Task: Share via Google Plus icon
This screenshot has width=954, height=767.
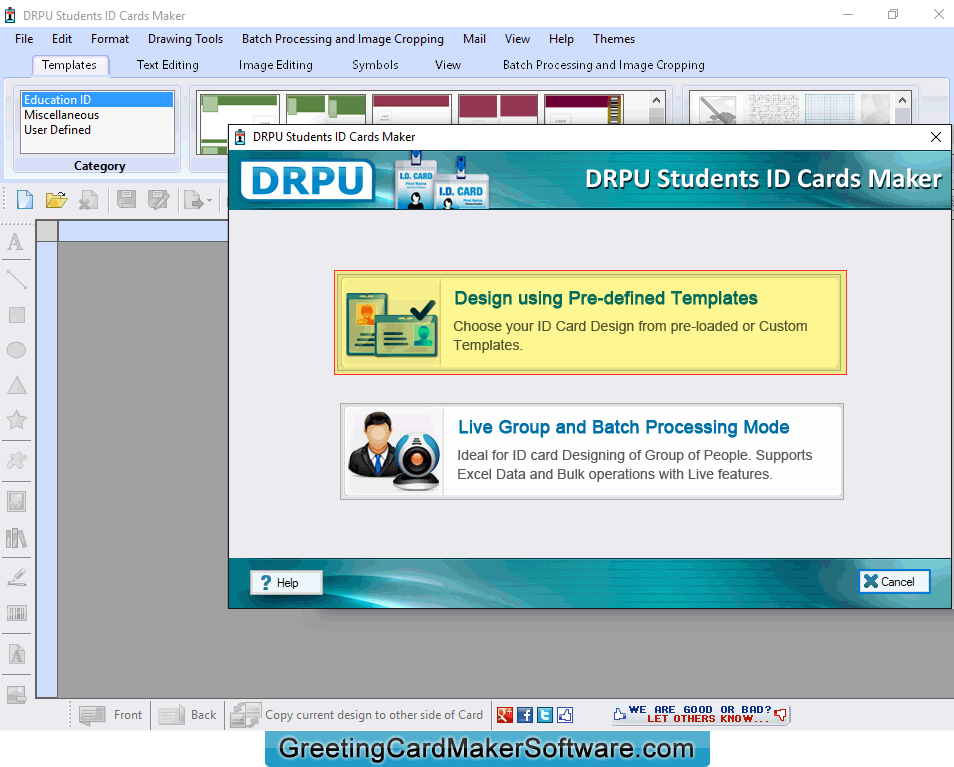Action: coord(504,715)
